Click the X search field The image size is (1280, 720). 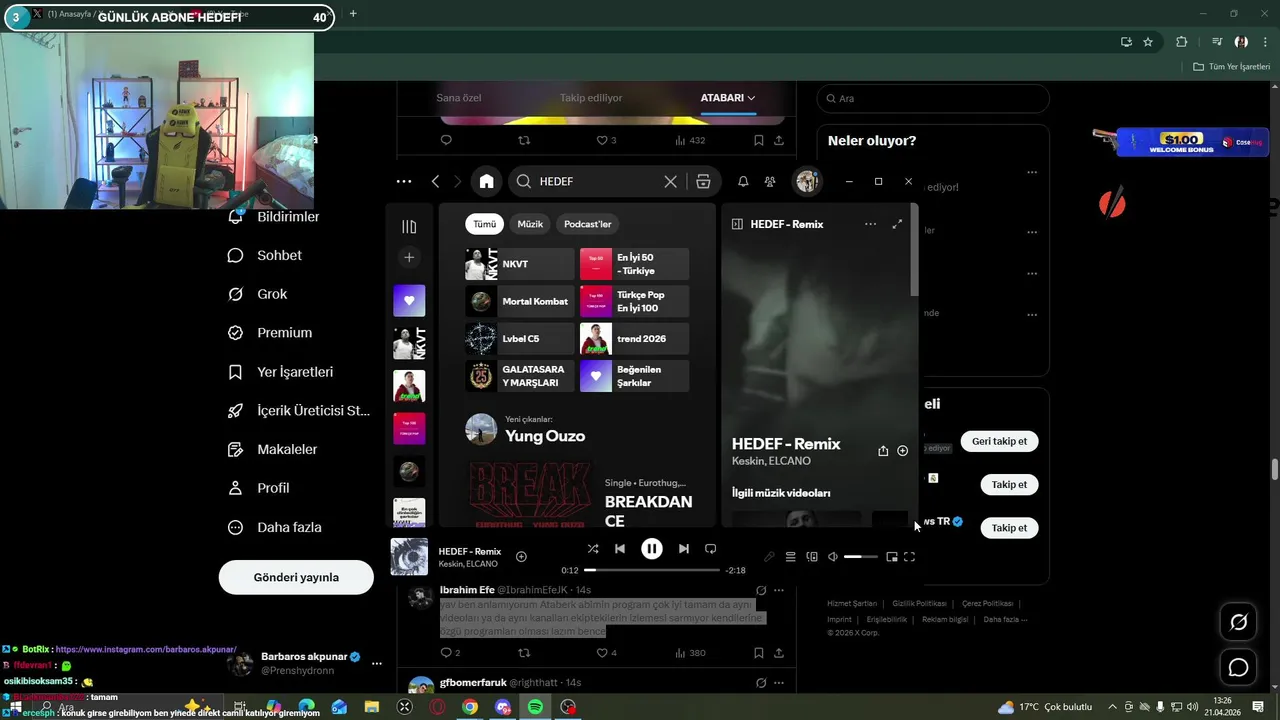tap(933, 98)
